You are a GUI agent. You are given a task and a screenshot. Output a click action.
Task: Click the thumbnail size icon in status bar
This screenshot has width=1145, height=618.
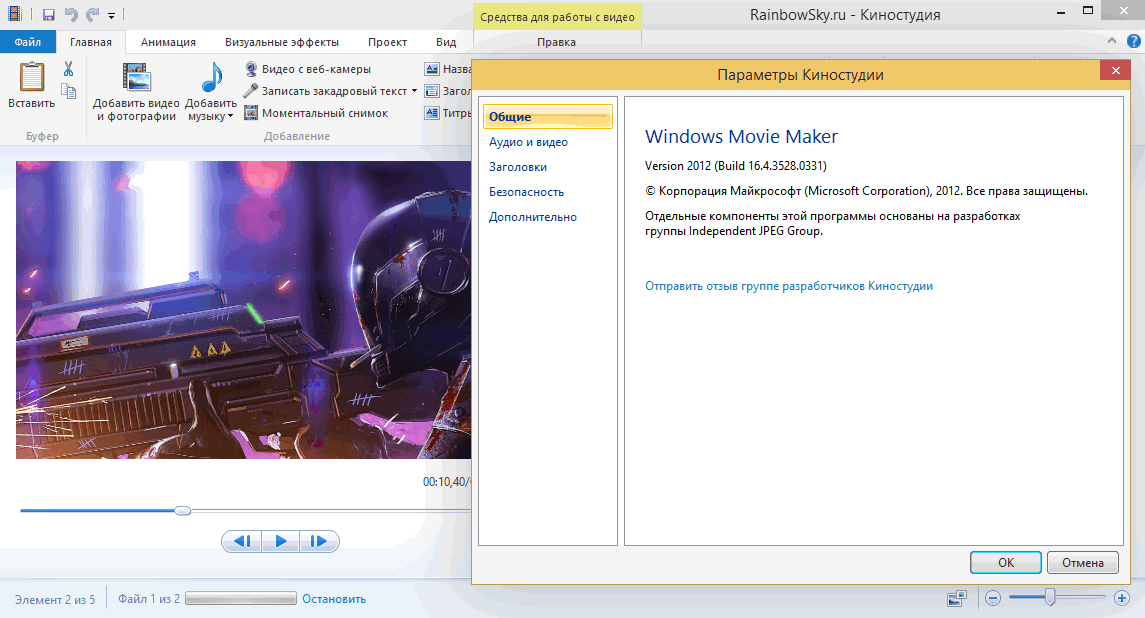(x=957, y=598)
